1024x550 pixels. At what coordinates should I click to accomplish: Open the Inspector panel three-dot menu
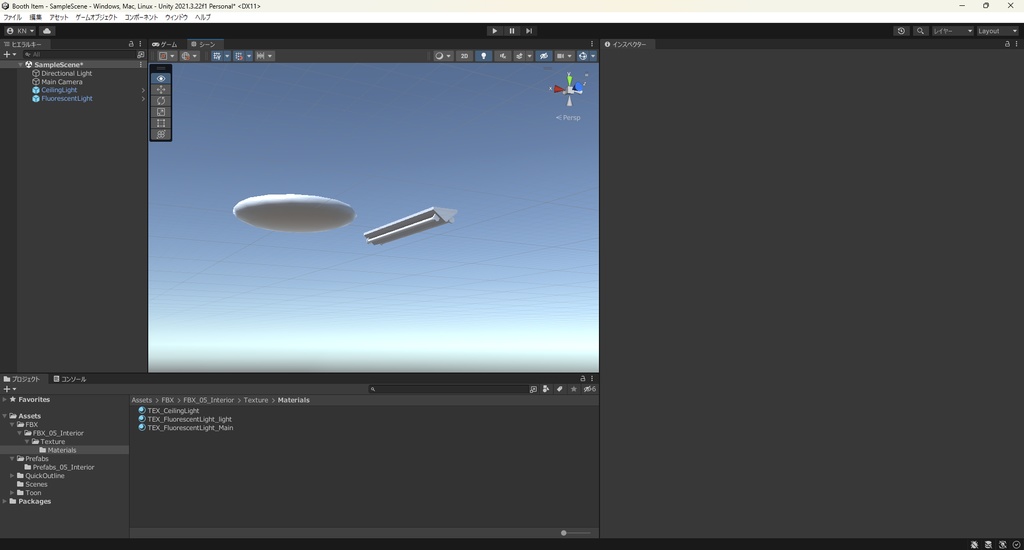click(1016, 44)
